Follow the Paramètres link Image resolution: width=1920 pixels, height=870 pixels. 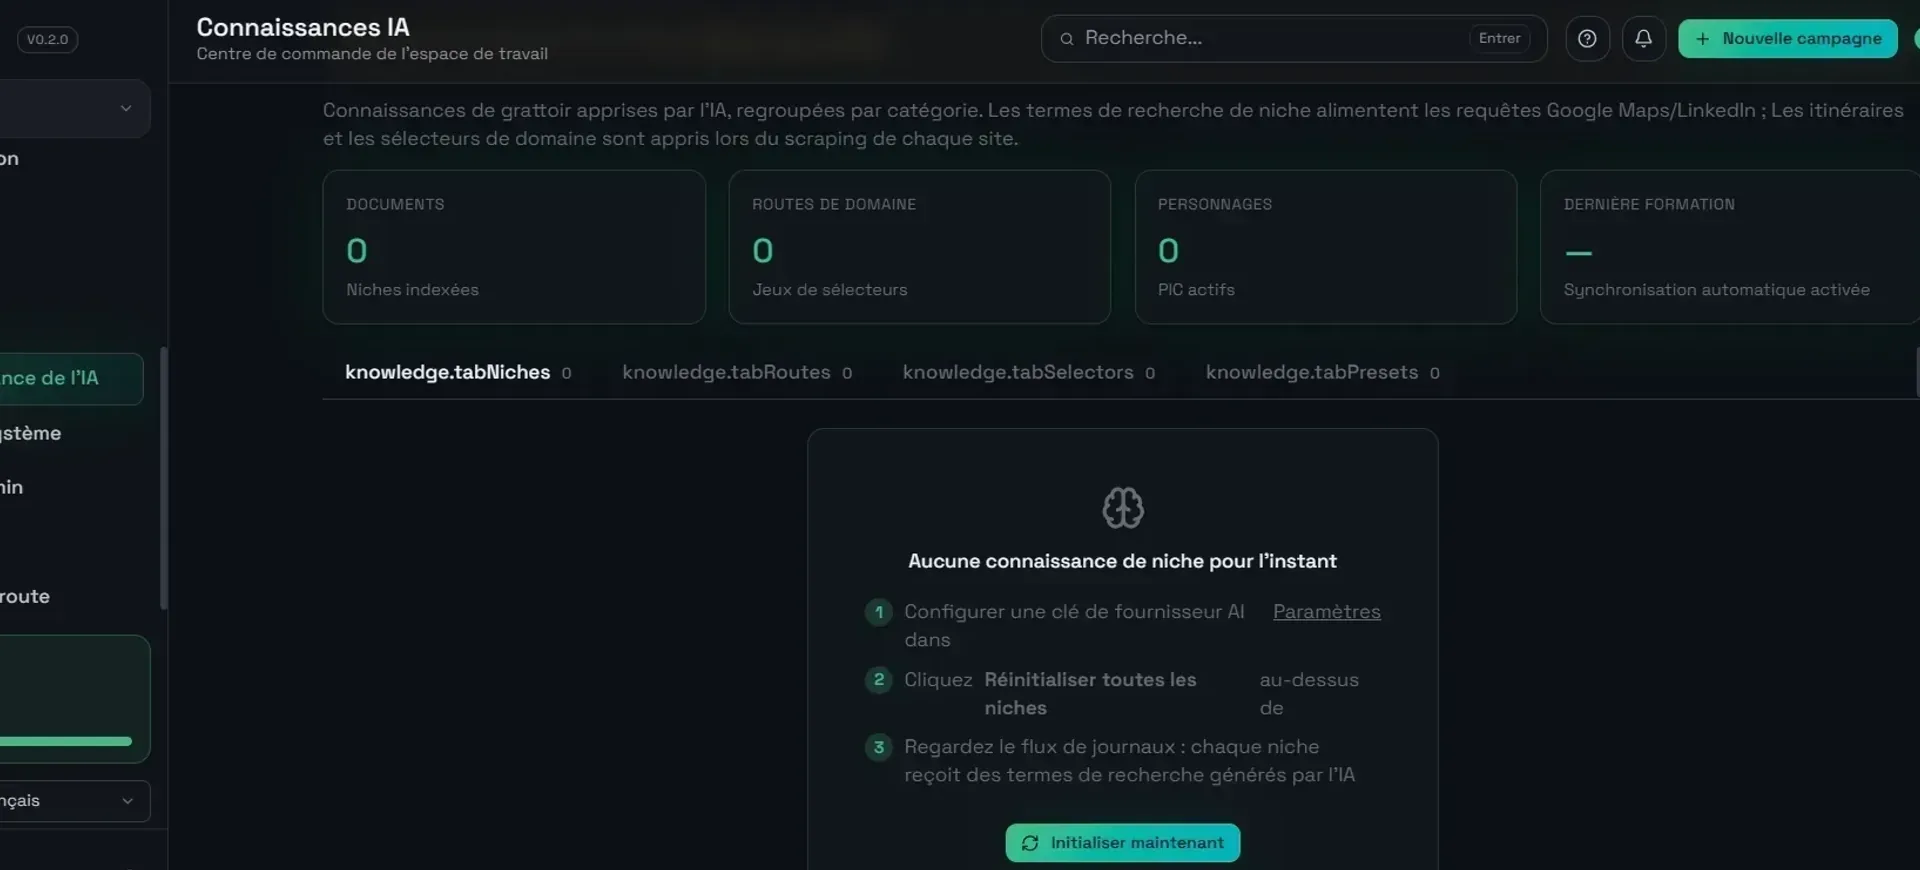[x=1326, y=611]
